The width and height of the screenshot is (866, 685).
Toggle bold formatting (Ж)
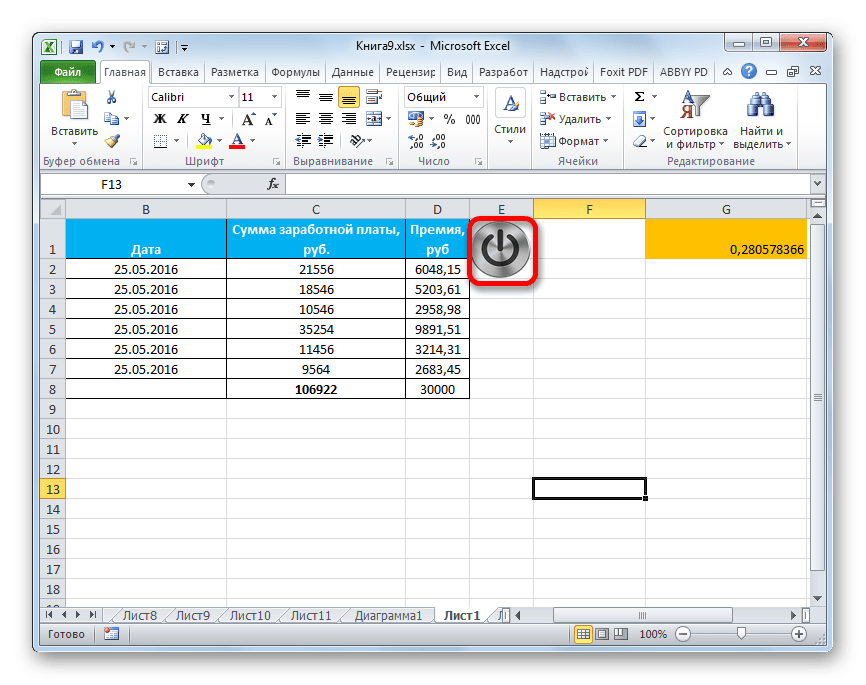159,119
